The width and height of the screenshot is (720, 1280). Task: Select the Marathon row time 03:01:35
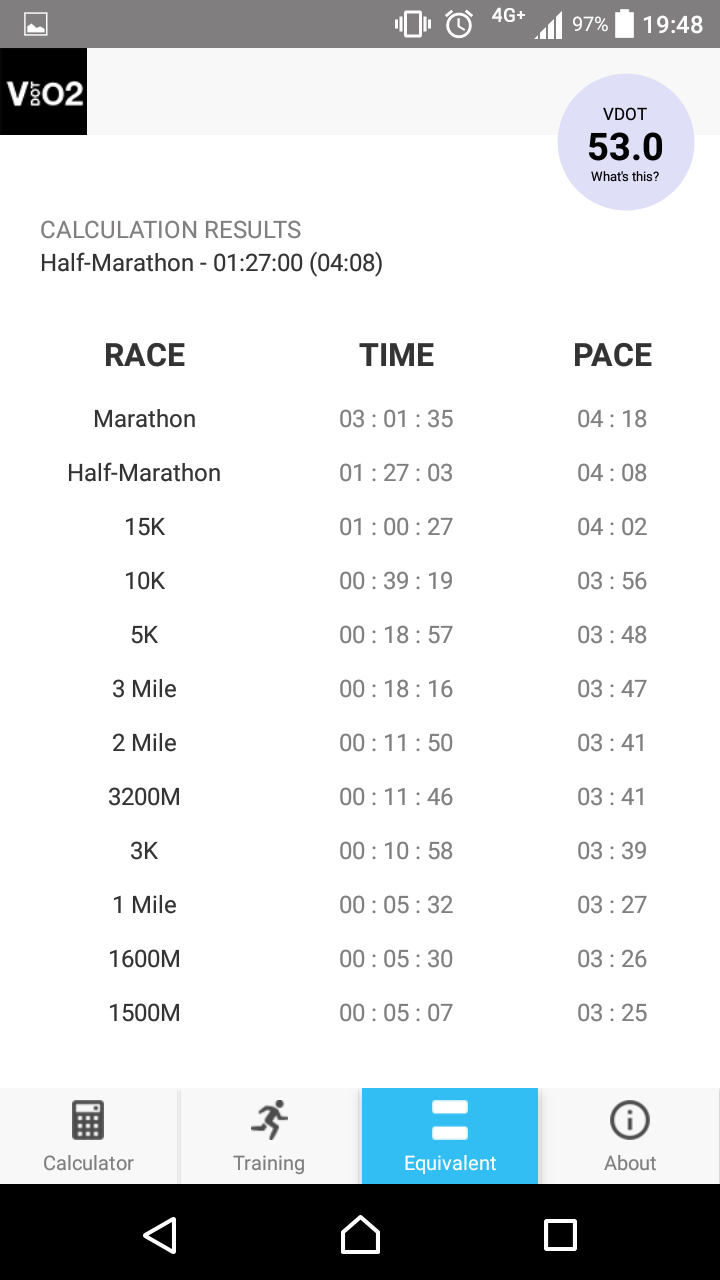click(396, 419)
